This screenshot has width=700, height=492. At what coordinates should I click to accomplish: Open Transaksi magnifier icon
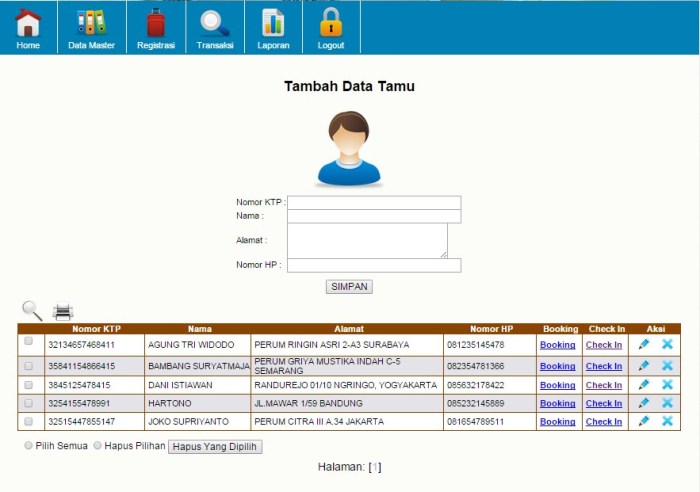[215, 23]
